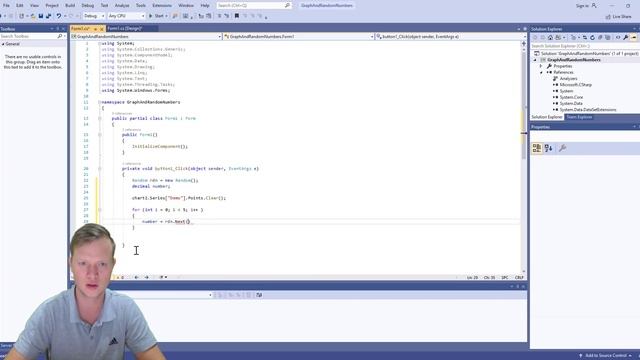Click the Collapse All icon in Solution Explorer
Viewport: 640px width, 360px height.
tap(600, 38)
